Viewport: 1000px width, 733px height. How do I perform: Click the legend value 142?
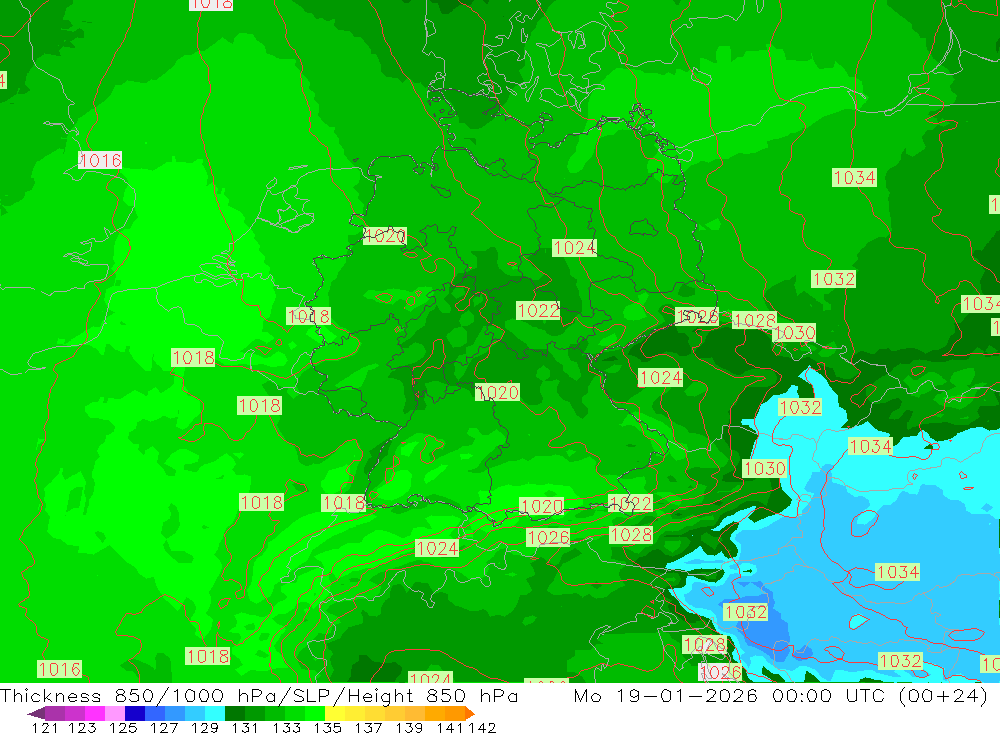coord(482,727)
